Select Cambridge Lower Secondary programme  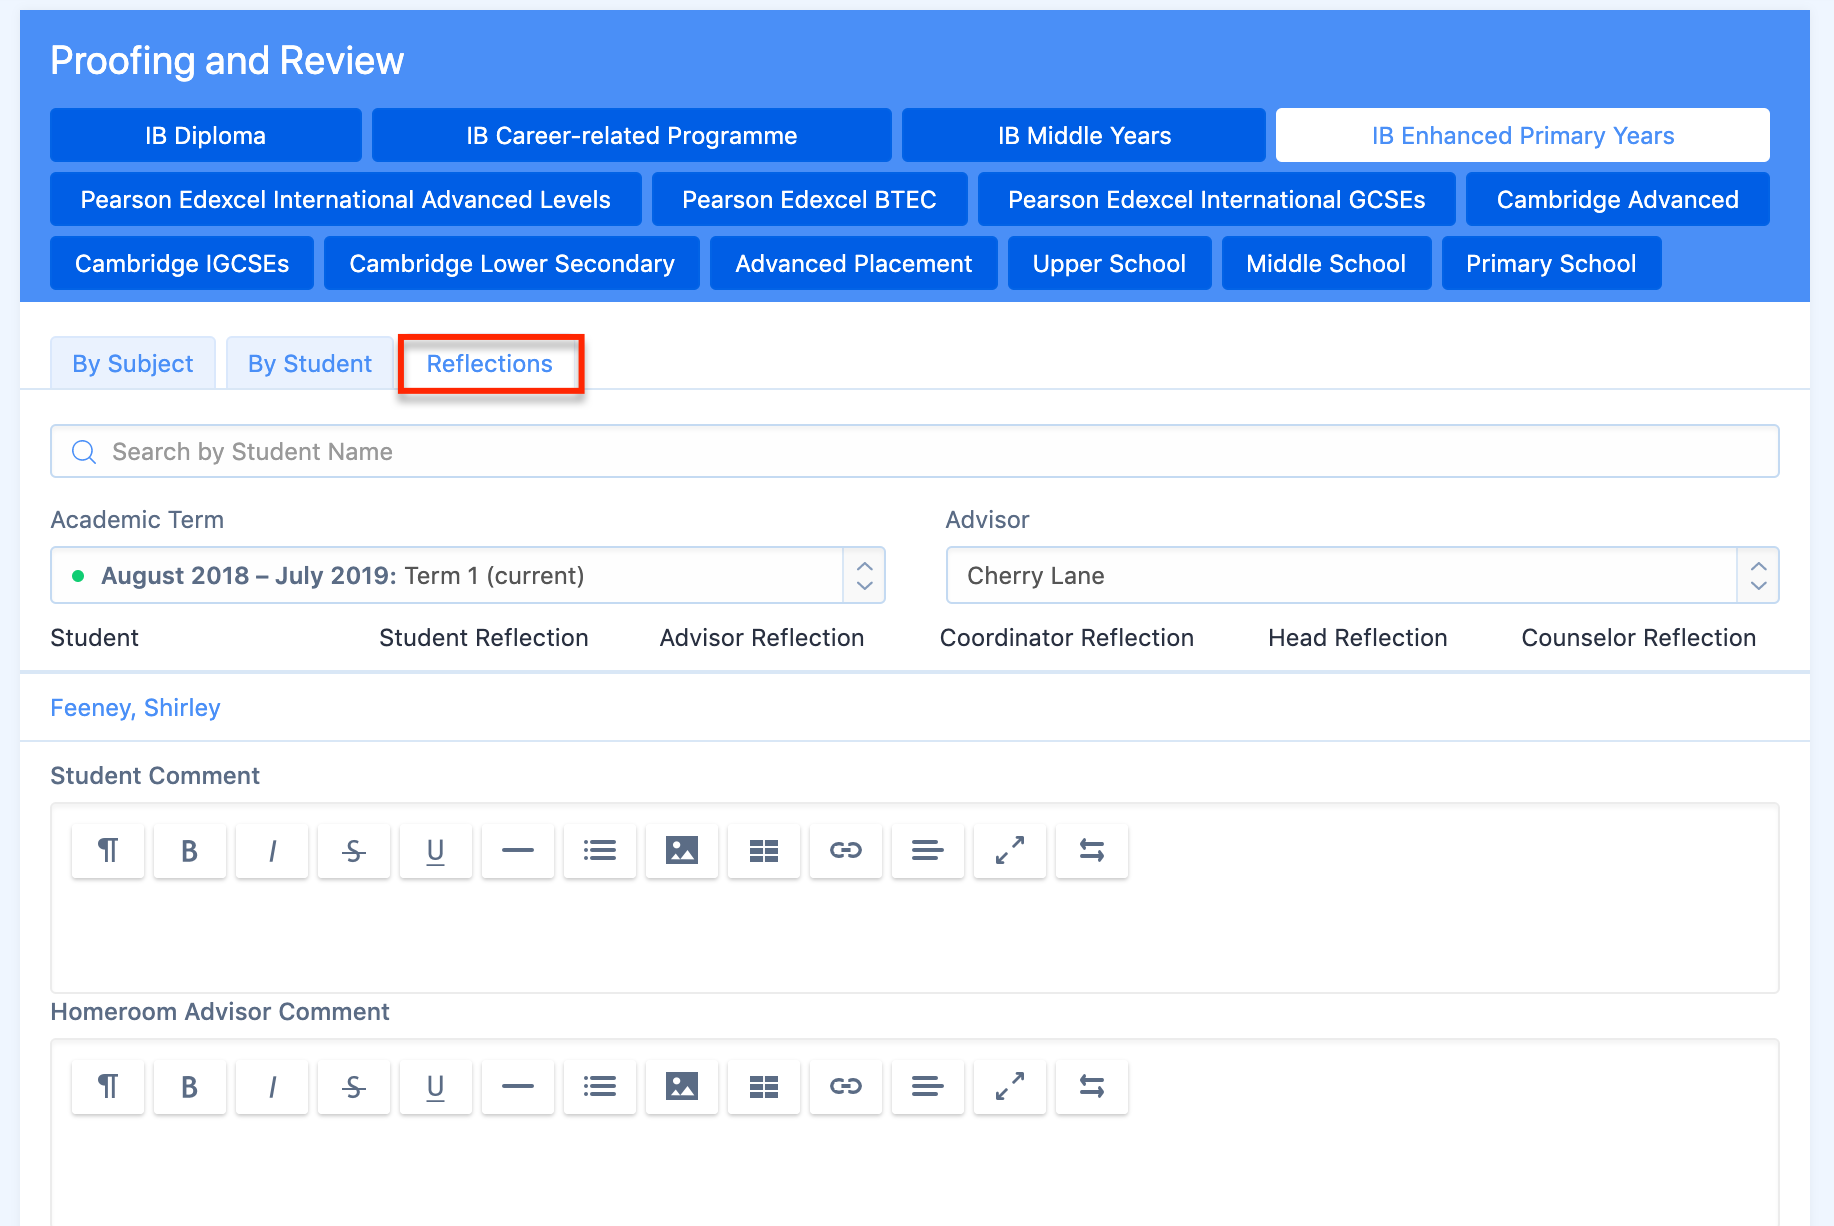pyautogui.click(x=512, y=263)
